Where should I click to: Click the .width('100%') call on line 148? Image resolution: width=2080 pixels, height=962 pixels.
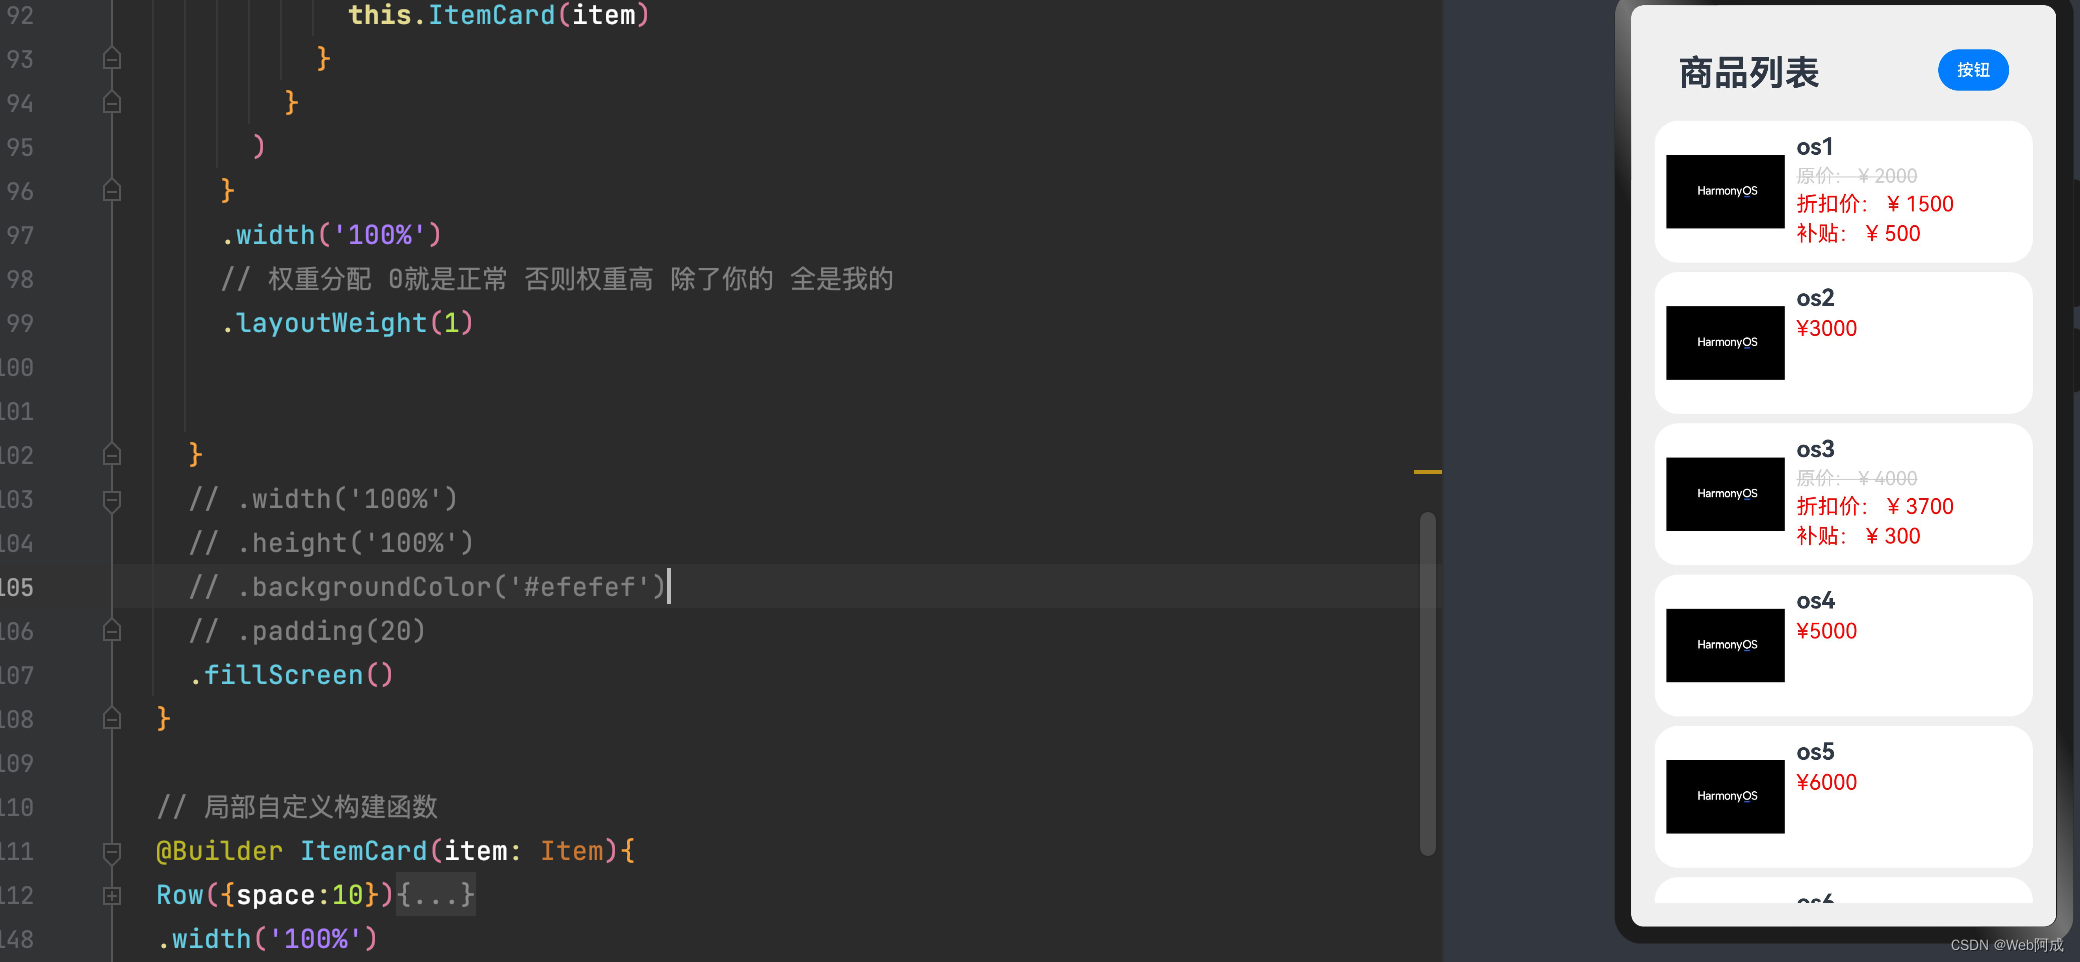[267, 939]
